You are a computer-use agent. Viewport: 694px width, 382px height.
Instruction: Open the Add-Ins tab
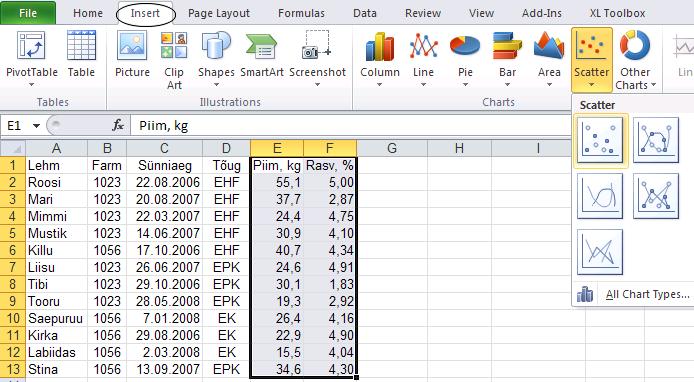coord(542,13)
